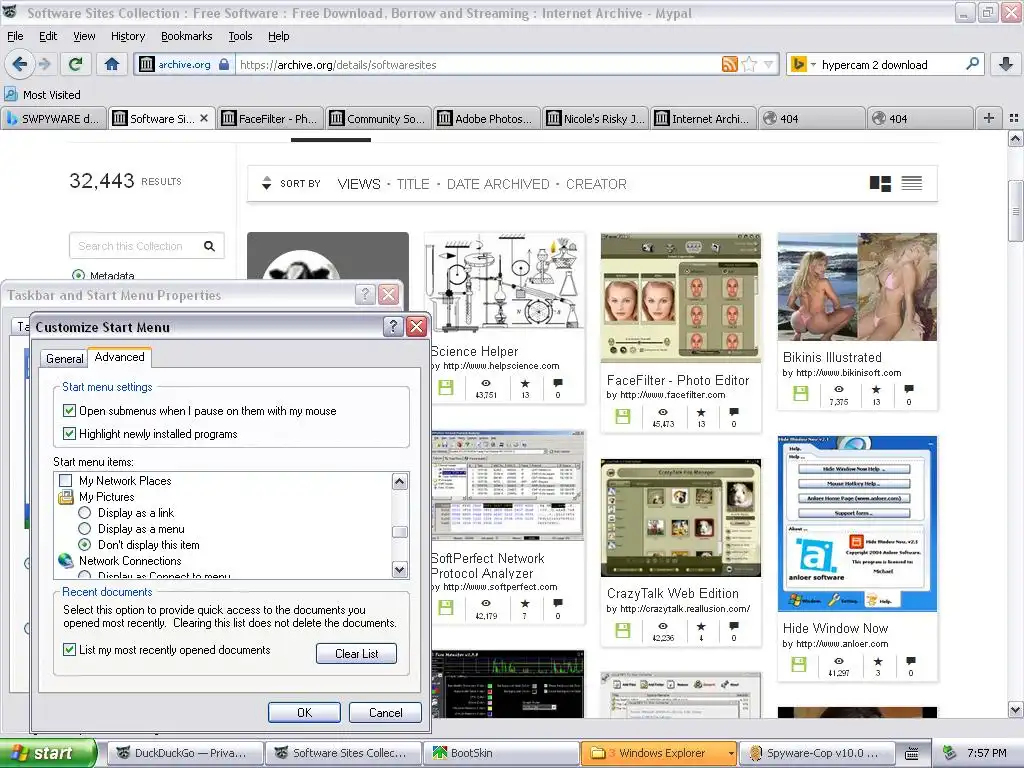Screen dimensions: 1024x768
Task: Click the padlock icon beside archive.org
Action: (x=224, y=64)
